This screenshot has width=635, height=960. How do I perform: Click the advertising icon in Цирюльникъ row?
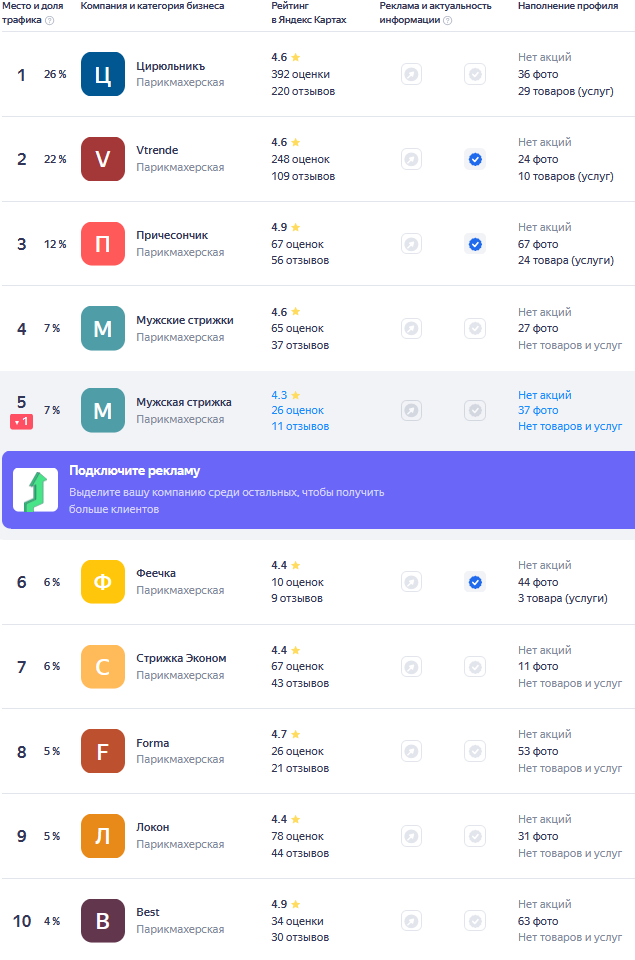point(411,74)
